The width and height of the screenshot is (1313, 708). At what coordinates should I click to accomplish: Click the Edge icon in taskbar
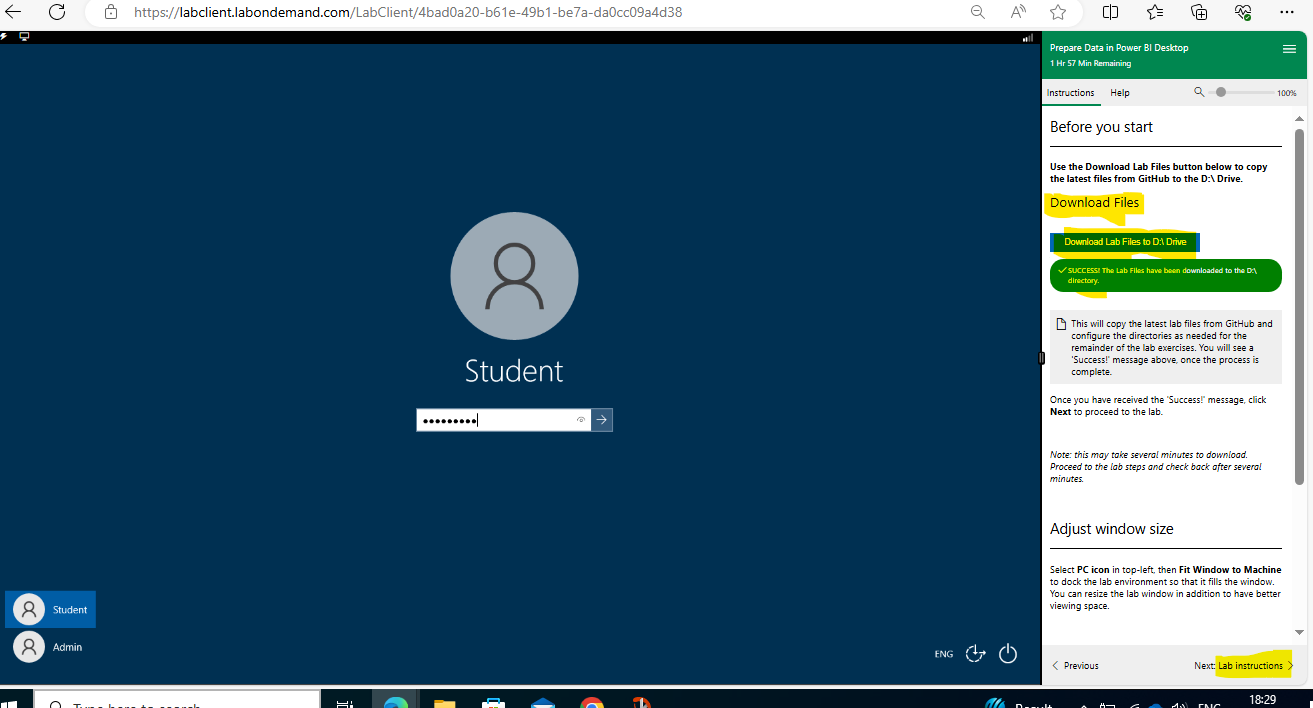pos(396,703)
